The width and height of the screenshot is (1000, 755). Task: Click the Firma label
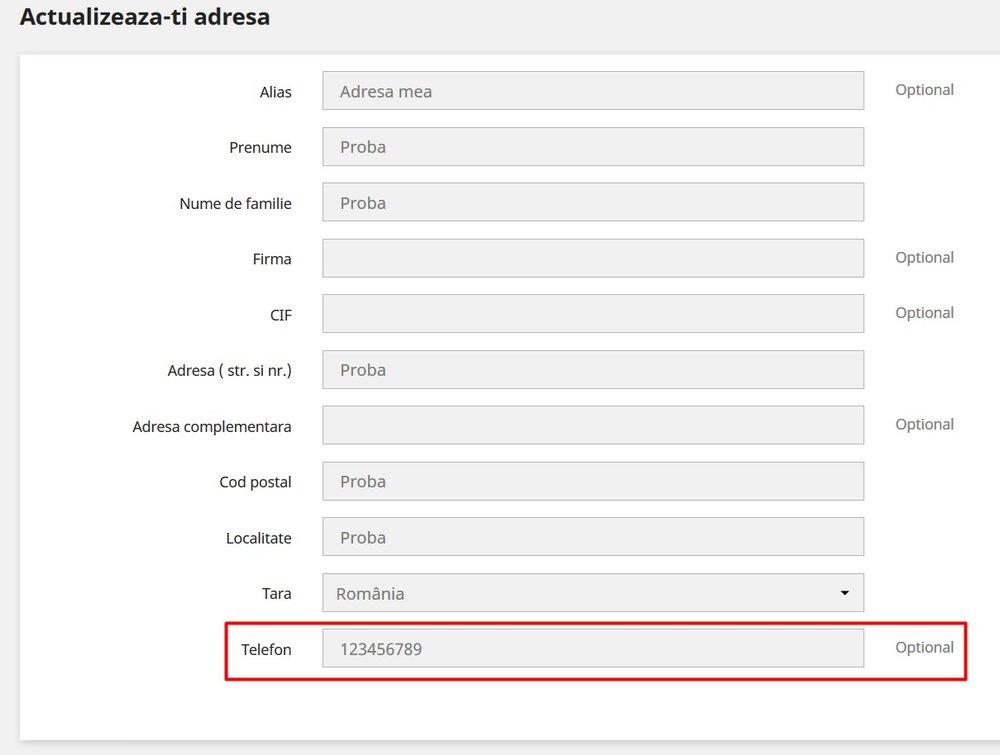click(x=272, y=259)
